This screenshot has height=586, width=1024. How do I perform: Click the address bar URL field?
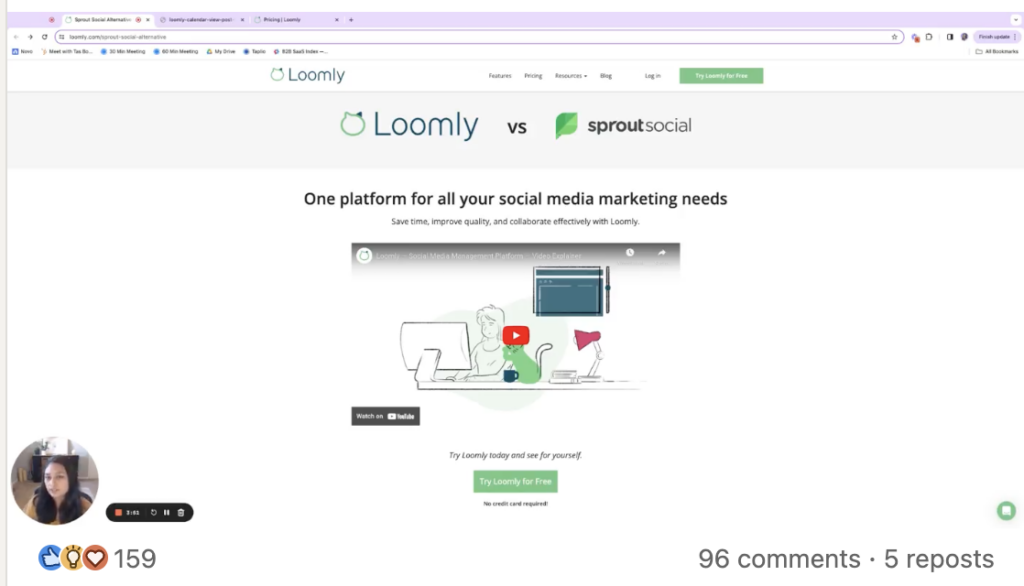479,37
